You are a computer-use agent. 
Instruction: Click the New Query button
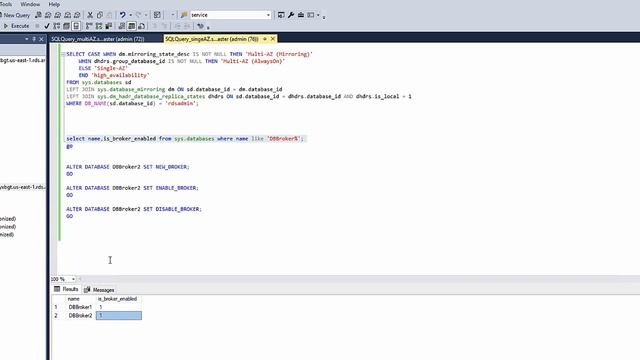(x=15, y=15)
